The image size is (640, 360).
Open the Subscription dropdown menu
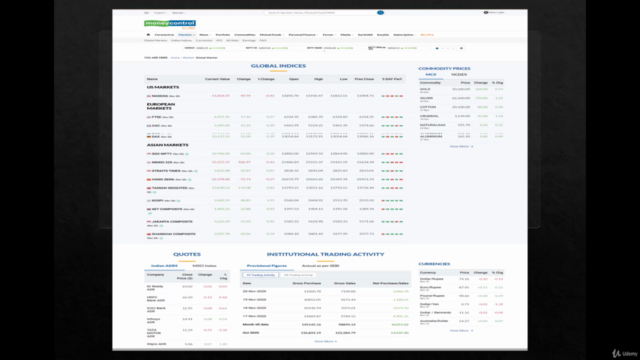404,35
